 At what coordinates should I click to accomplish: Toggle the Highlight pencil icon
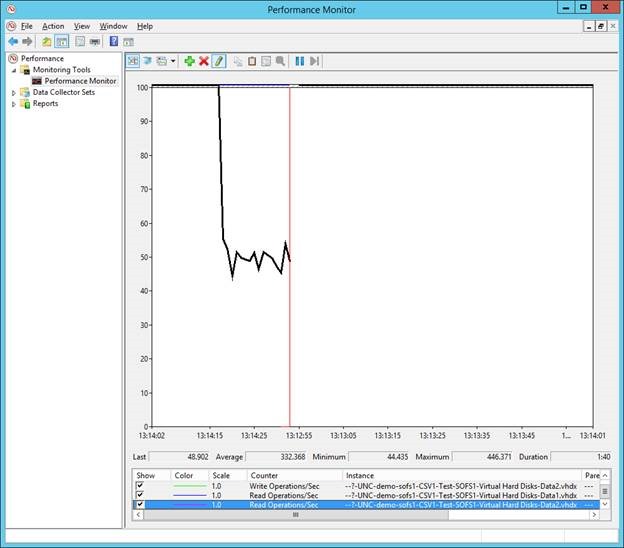[x=219, y=61]
